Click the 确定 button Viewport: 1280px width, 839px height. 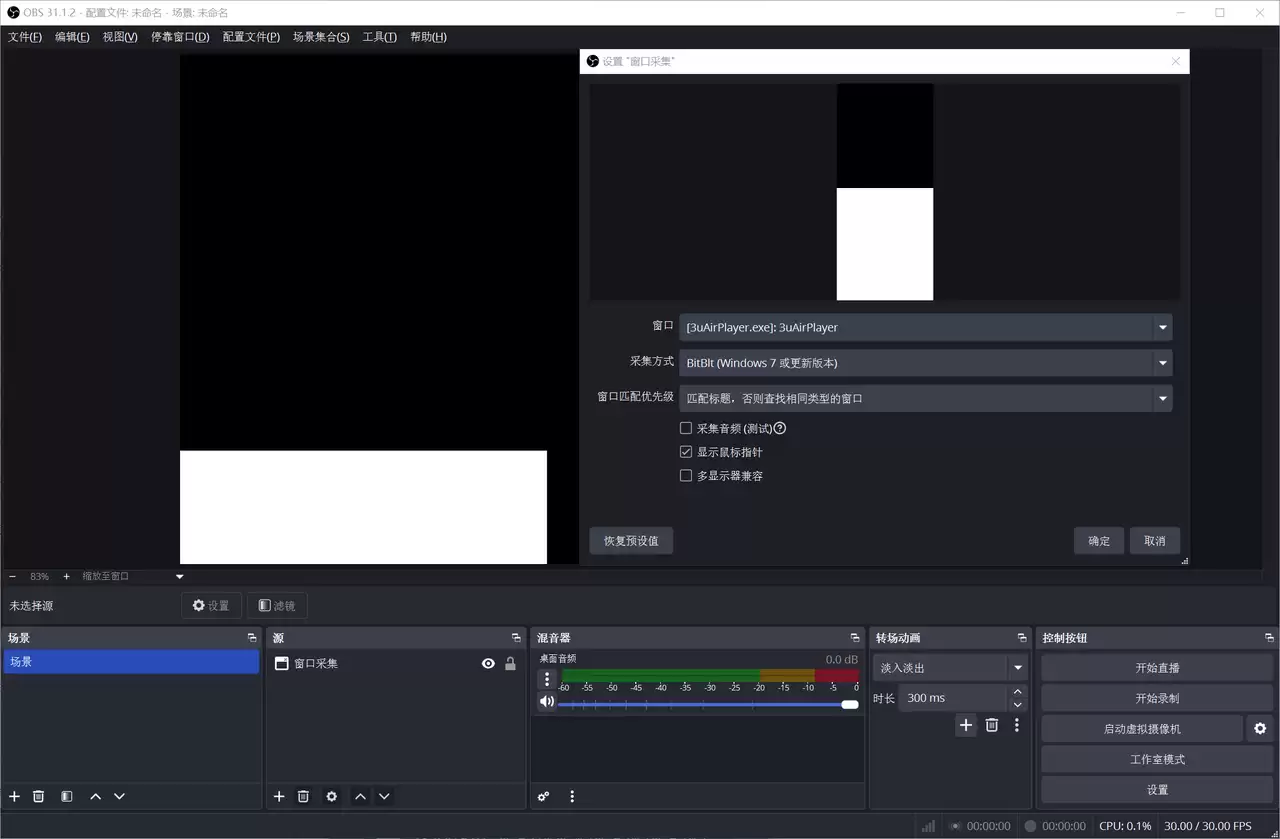click(1099, 541)
